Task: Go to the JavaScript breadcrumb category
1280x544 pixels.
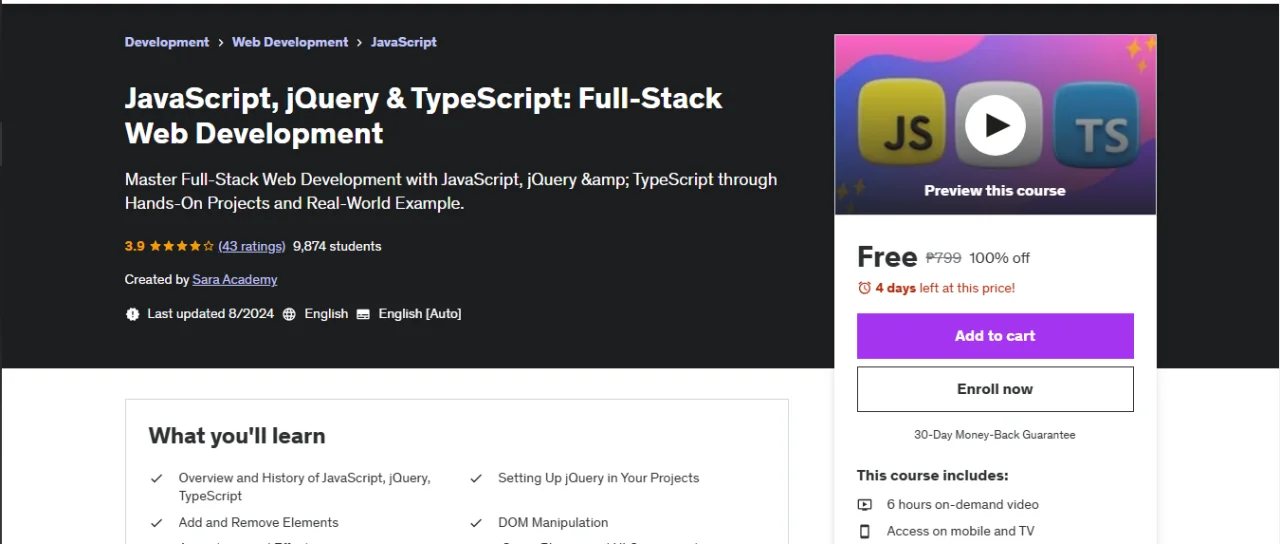Action: tap(404, 42)
